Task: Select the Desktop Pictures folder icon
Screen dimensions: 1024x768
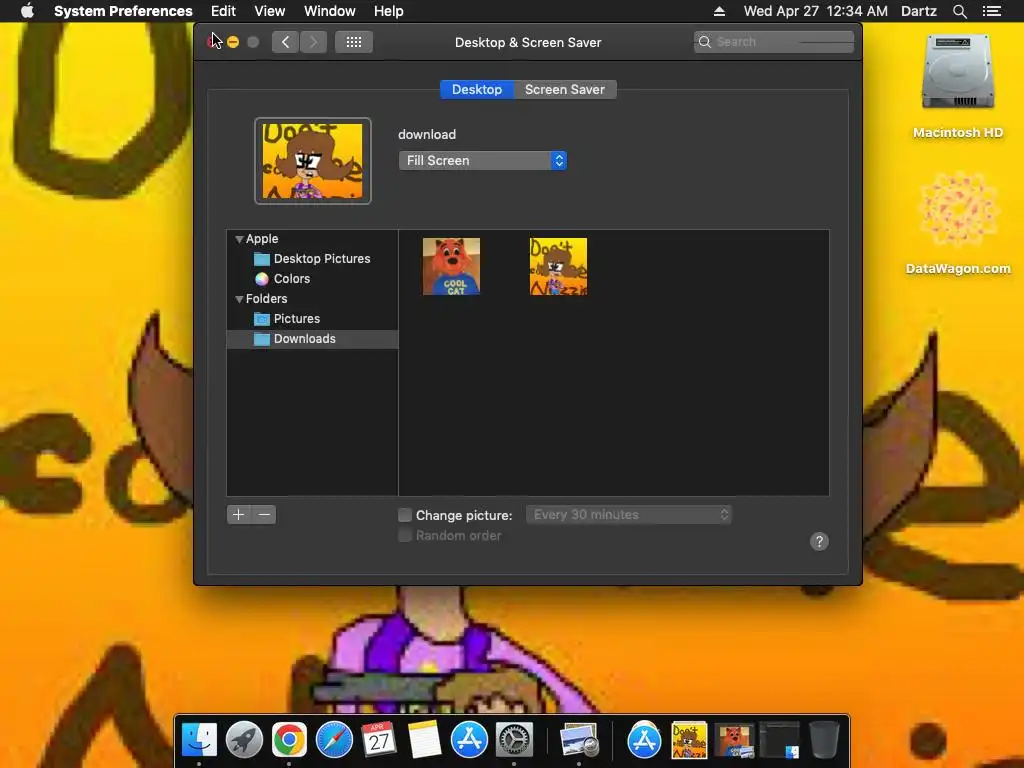Action: (x=262, y=259)
